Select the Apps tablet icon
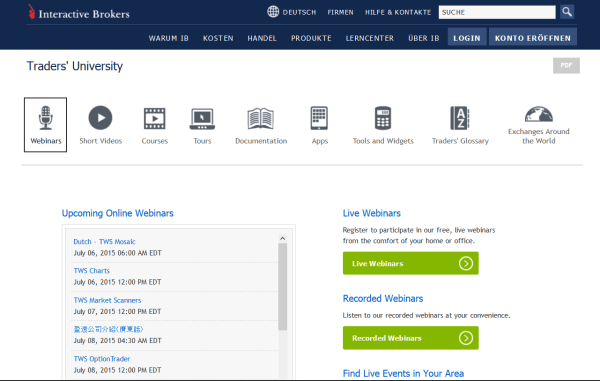This screenshot has width=600, height=381. pyautogui.click(x=319, y=118)
